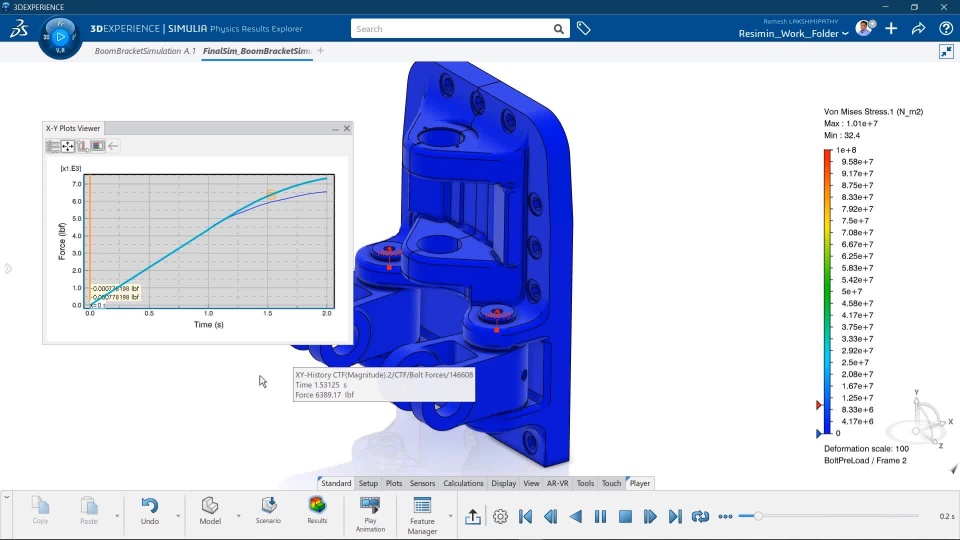Click the axis probe tool in X-Y Plots Viewer

click(x=83, y=146)
